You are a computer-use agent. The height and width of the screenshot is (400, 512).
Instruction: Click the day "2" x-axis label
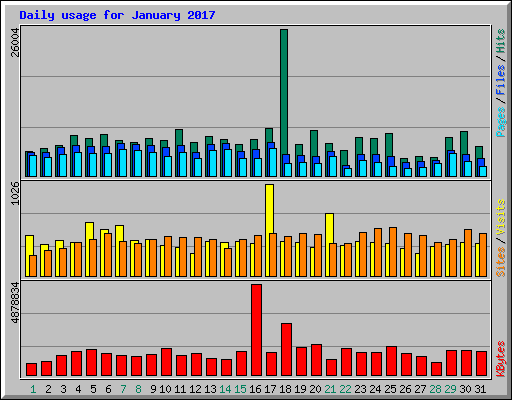click(x=48, y=389)
